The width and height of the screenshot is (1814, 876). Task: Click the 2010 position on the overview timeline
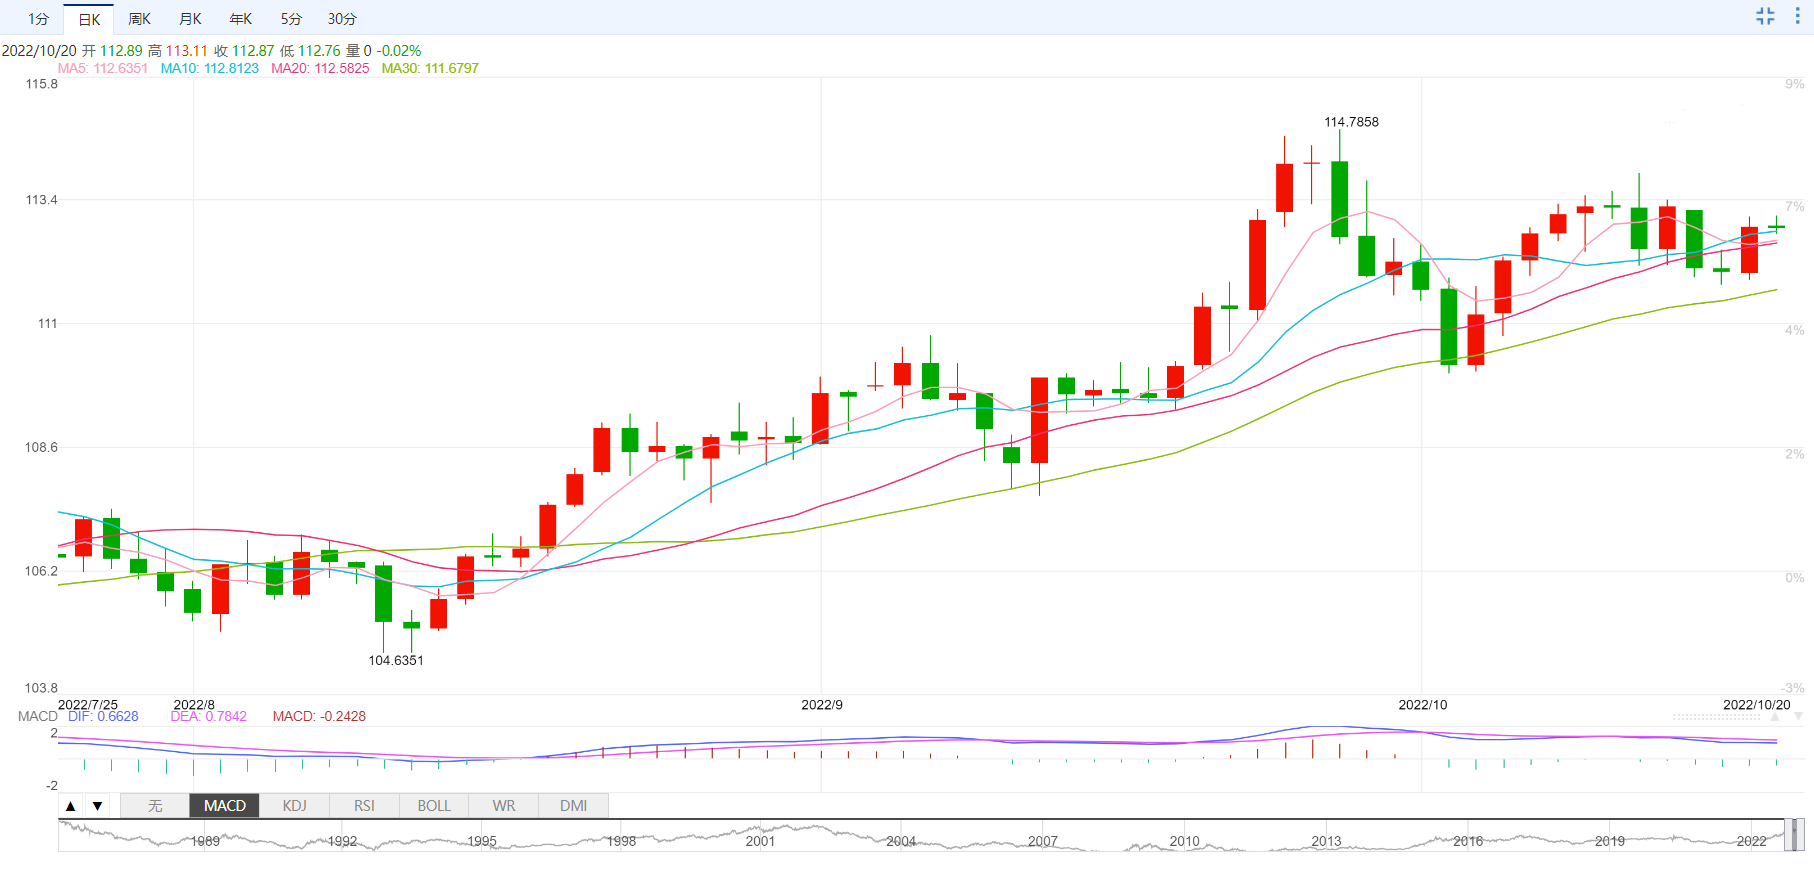(x=1184, y=840)
